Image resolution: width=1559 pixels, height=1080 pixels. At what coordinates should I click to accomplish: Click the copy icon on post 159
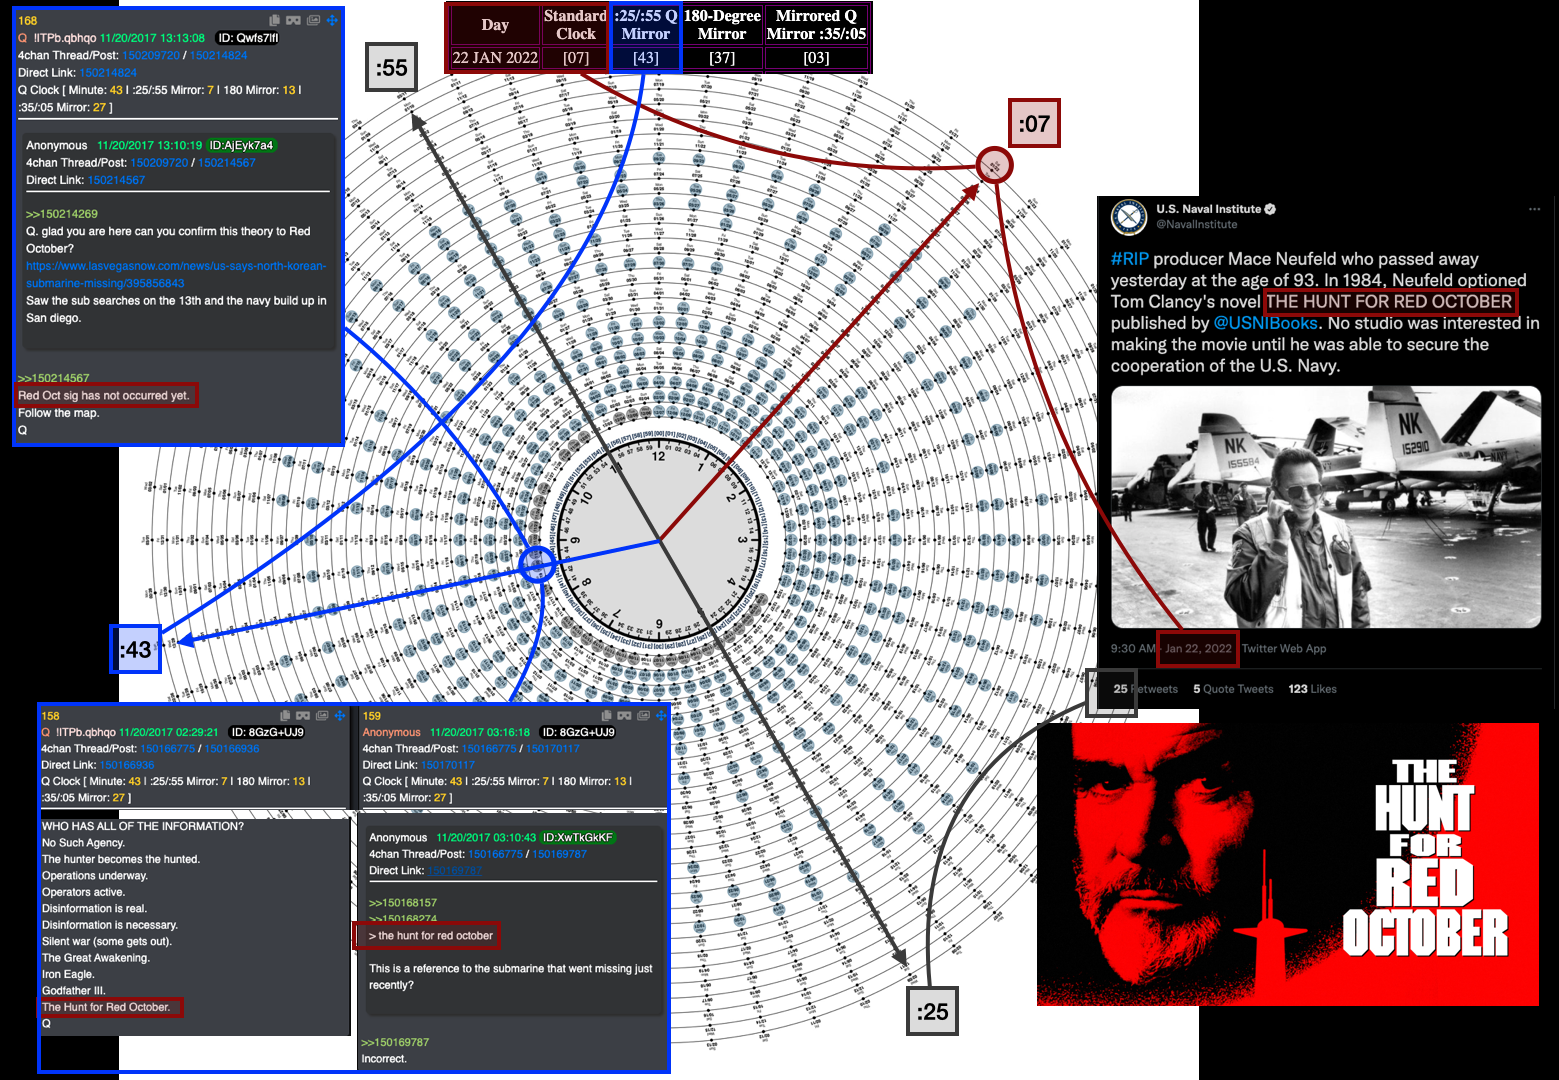[607, 716]
